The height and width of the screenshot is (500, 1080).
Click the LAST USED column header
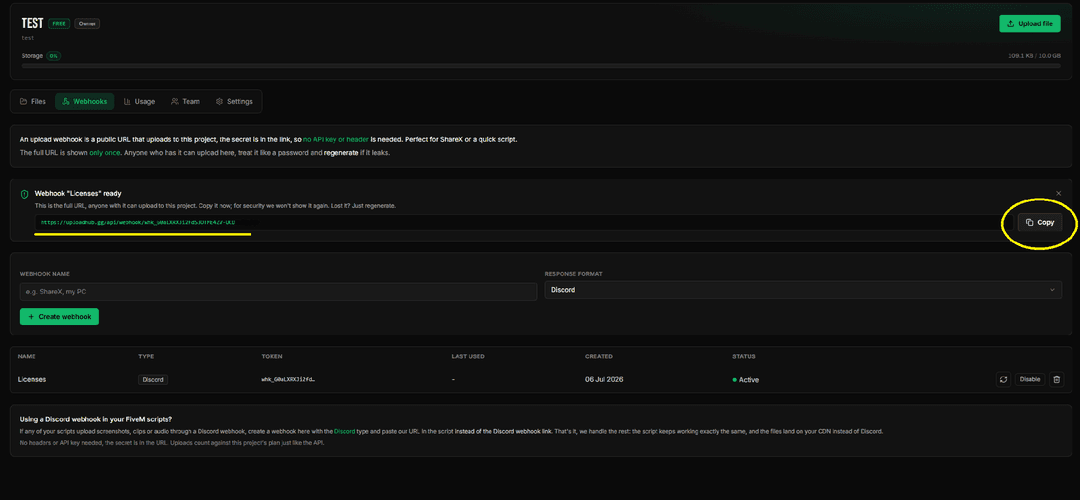click(468, 357)
